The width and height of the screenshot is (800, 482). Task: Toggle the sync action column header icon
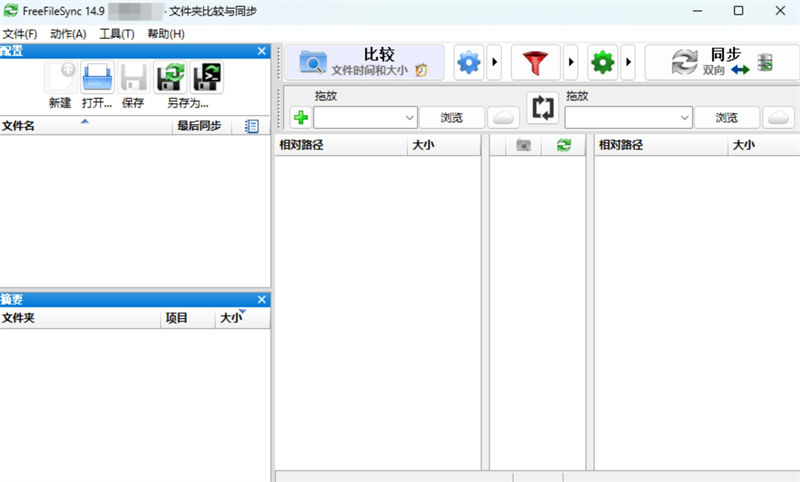coord(564,145)
